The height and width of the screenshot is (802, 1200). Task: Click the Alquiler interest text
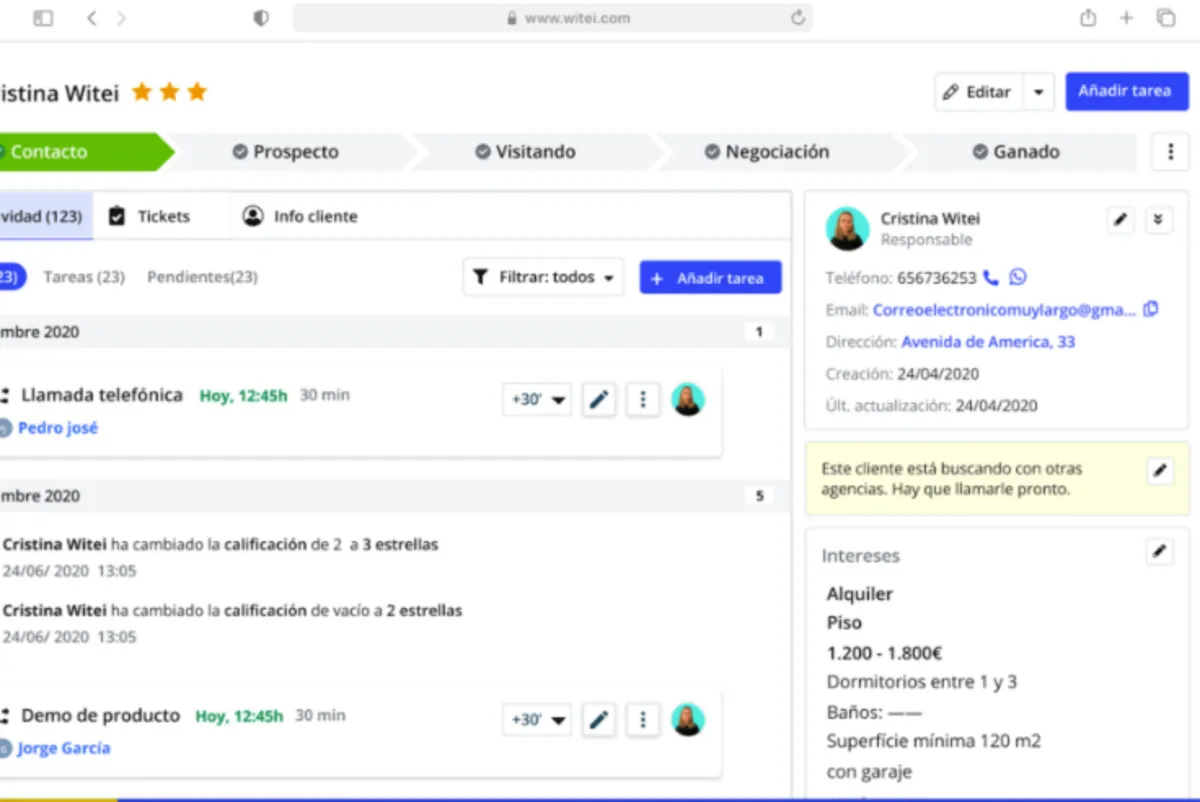click(860, 594)
